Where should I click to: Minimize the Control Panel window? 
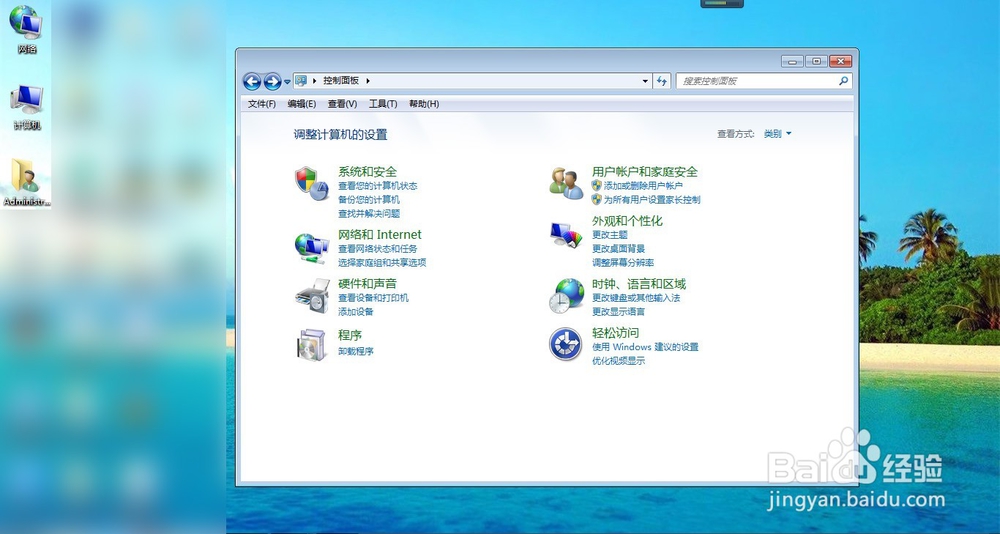pos(792,61)
